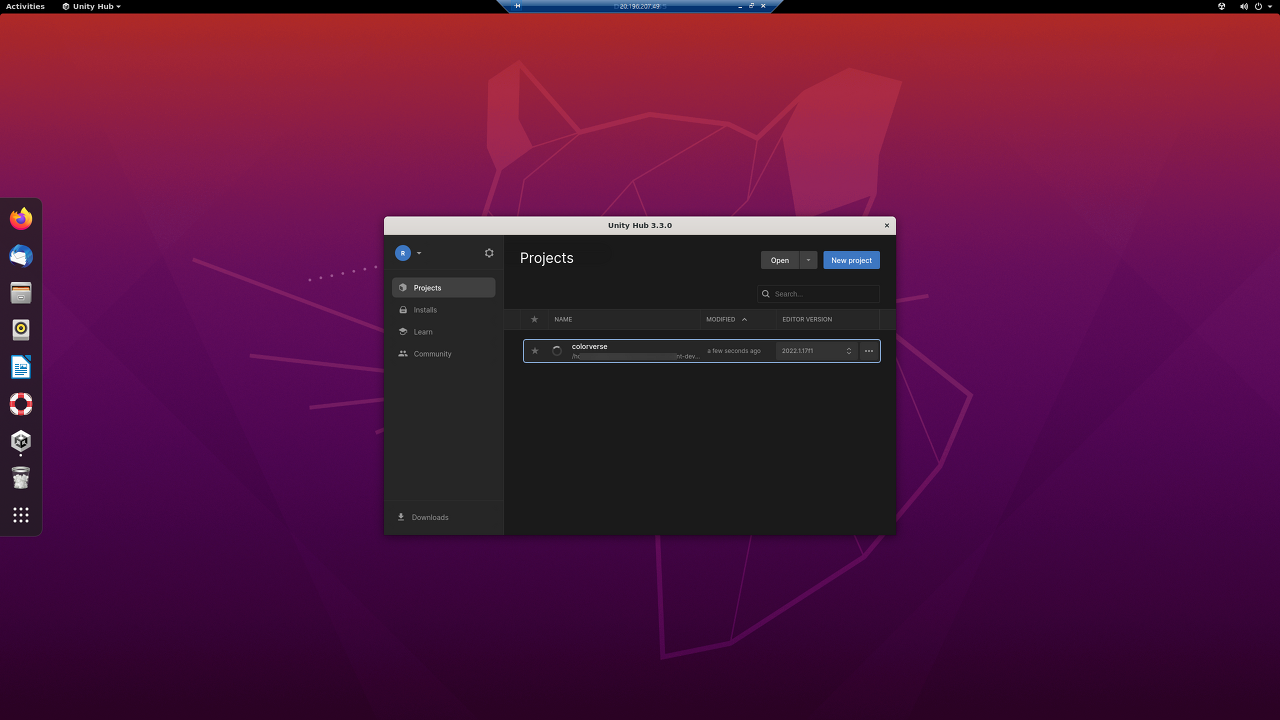Viewport: 1280px width, 720px height.
Task: Focus the project Search field
Action: click(x=818, y=294)
